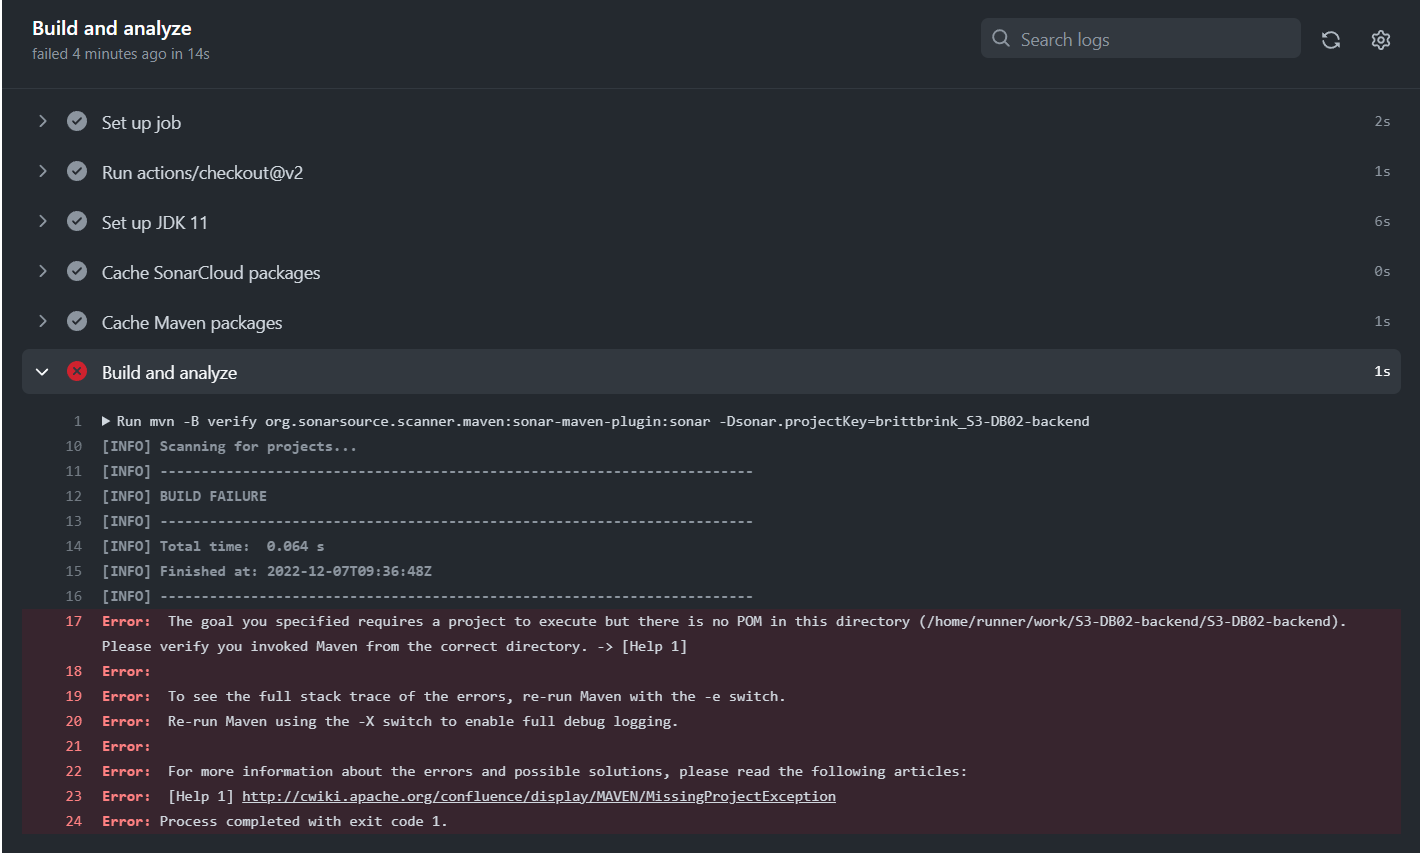This screenshot has height=853, width=1420.
Task: Click inside the Search logs field
Action: [1140, 38]
